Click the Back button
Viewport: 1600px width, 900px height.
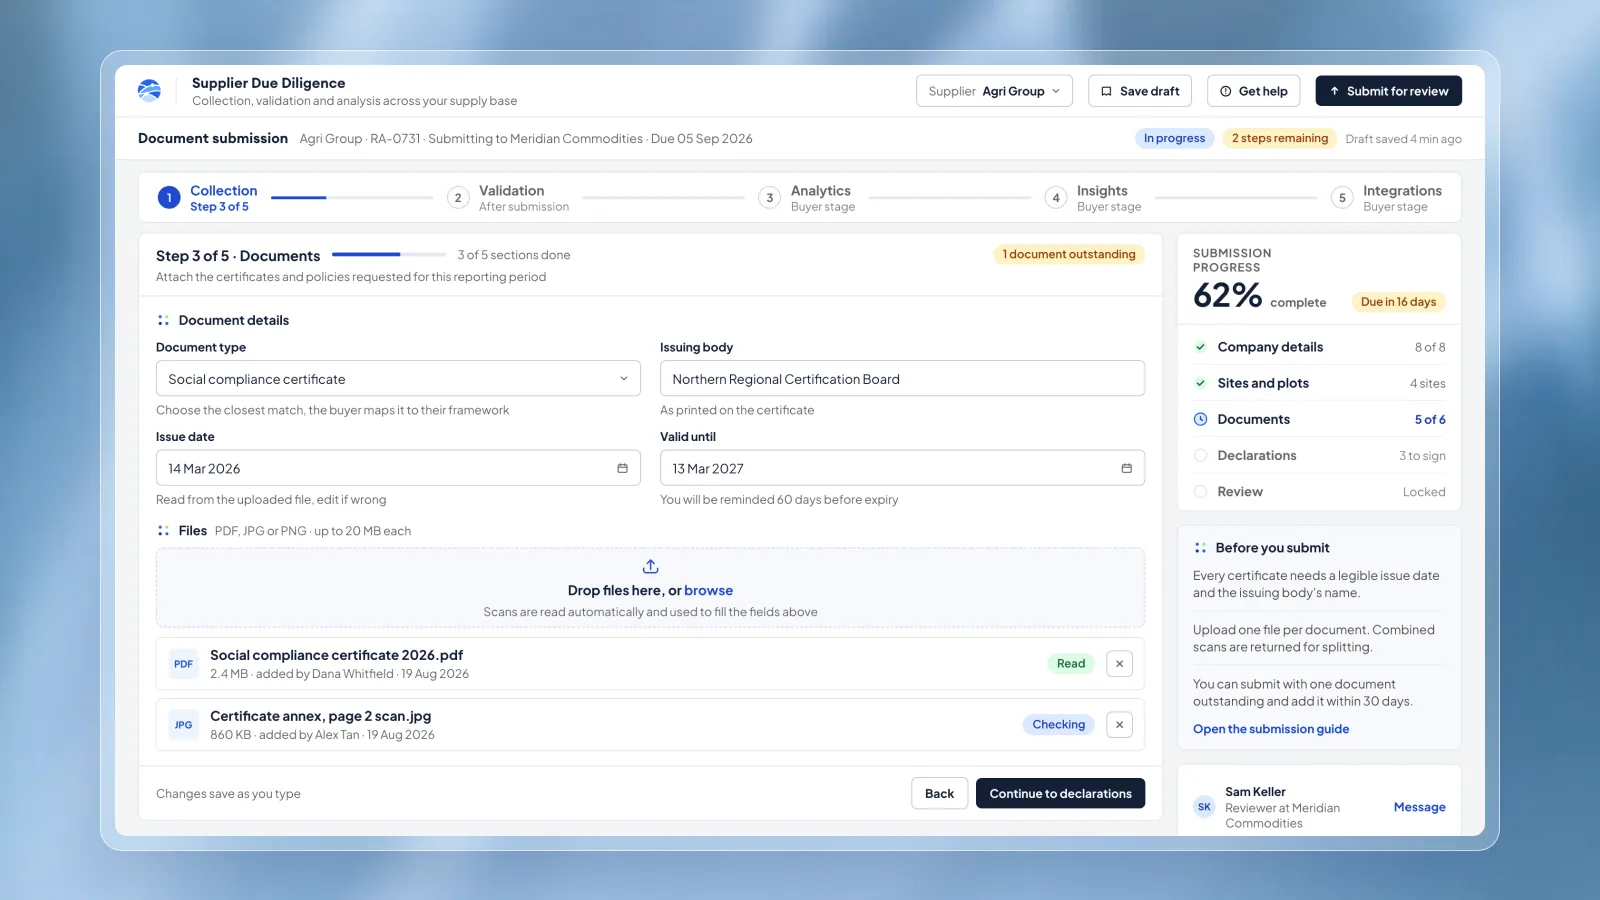[939, 794]
